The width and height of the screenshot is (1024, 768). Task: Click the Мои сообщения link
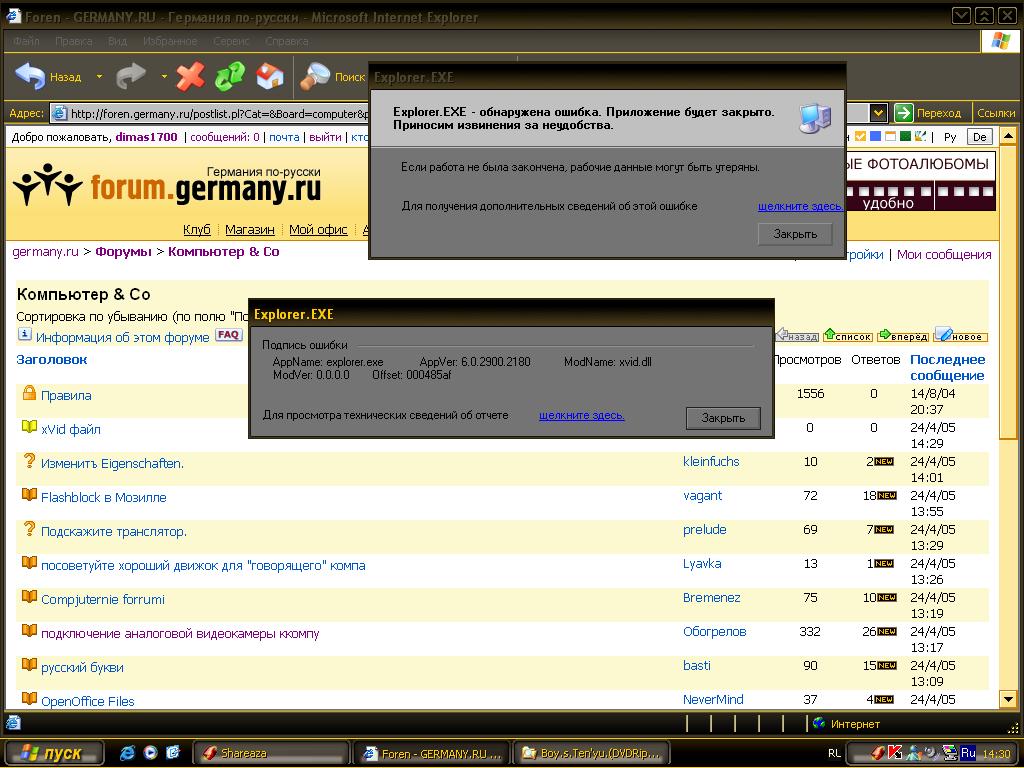(944, 254)
